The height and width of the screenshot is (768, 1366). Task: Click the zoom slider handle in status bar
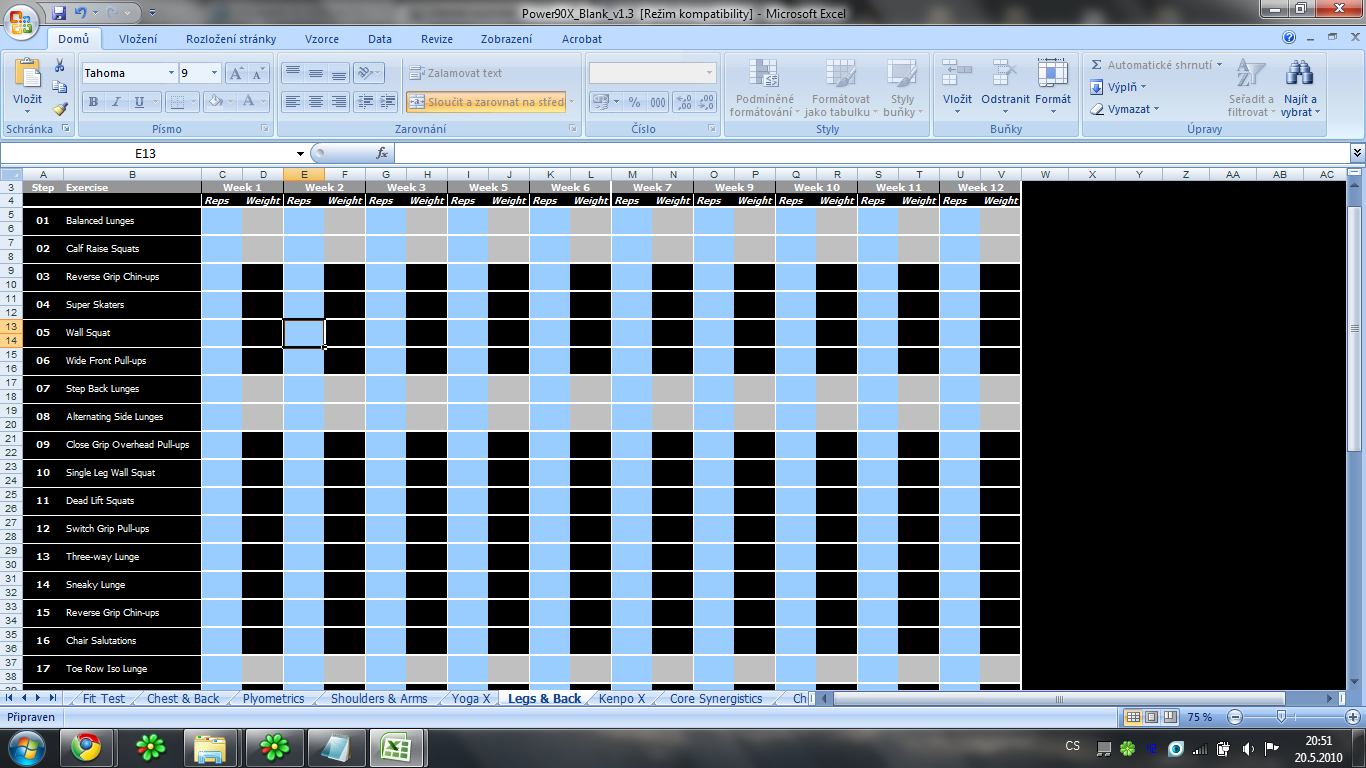1281,717
